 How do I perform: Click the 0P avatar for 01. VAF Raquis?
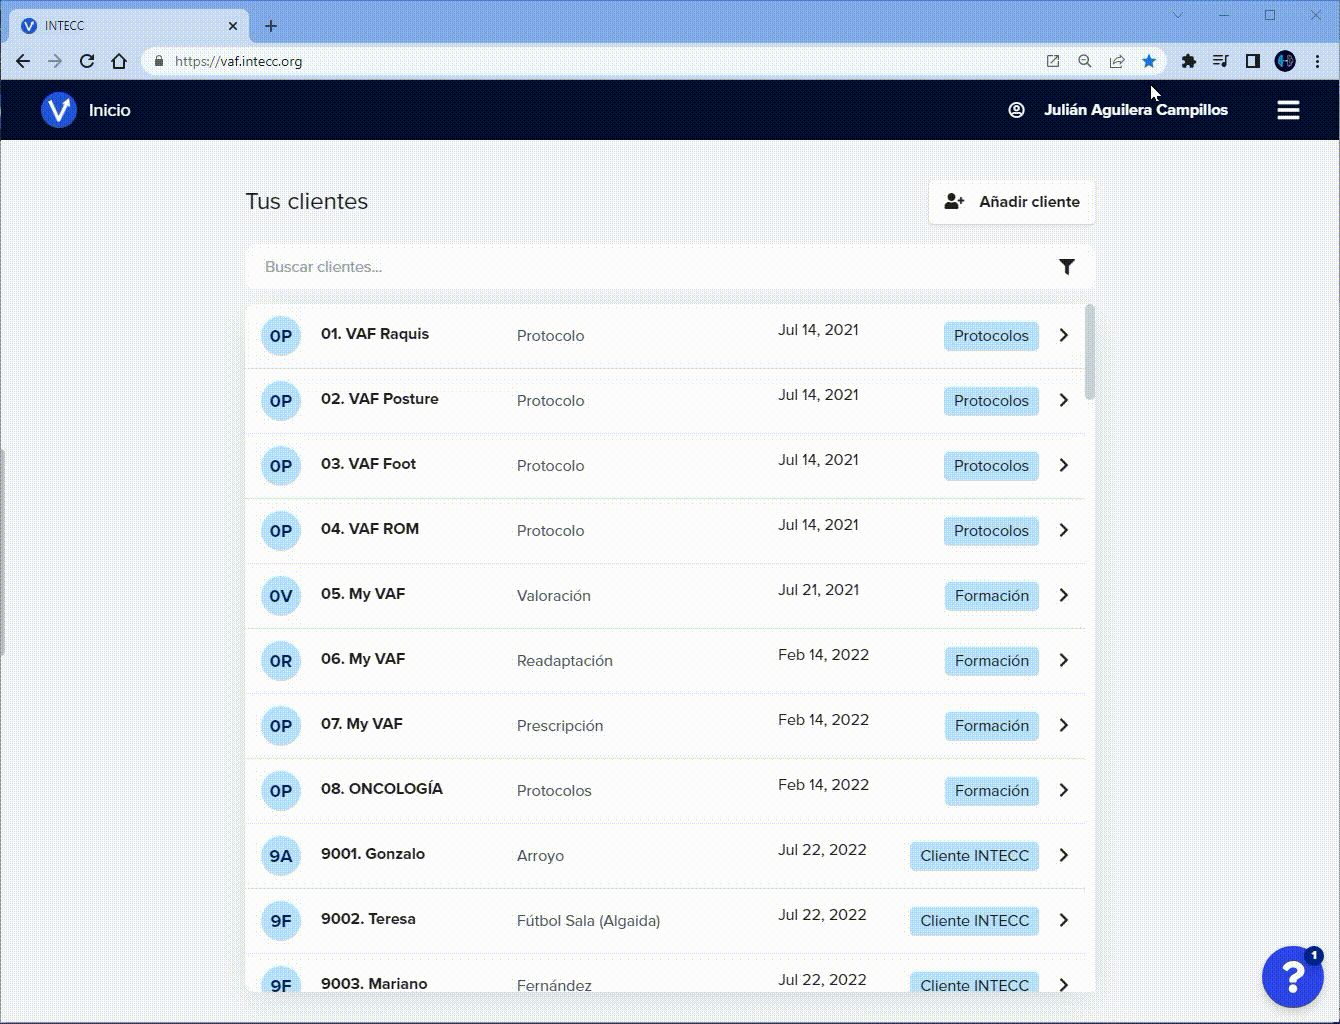point(281,336)
